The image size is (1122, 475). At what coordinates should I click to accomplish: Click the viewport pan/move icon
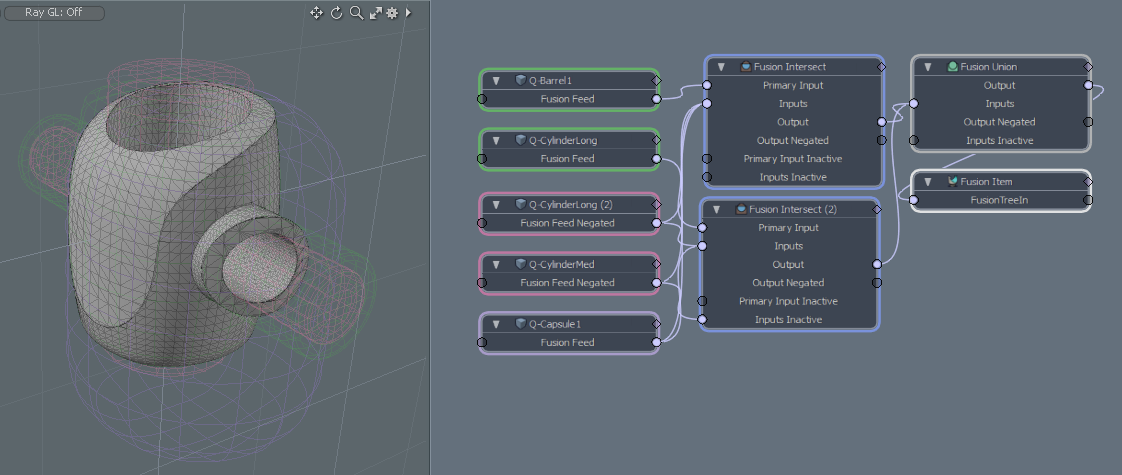(x=317, y=13)
